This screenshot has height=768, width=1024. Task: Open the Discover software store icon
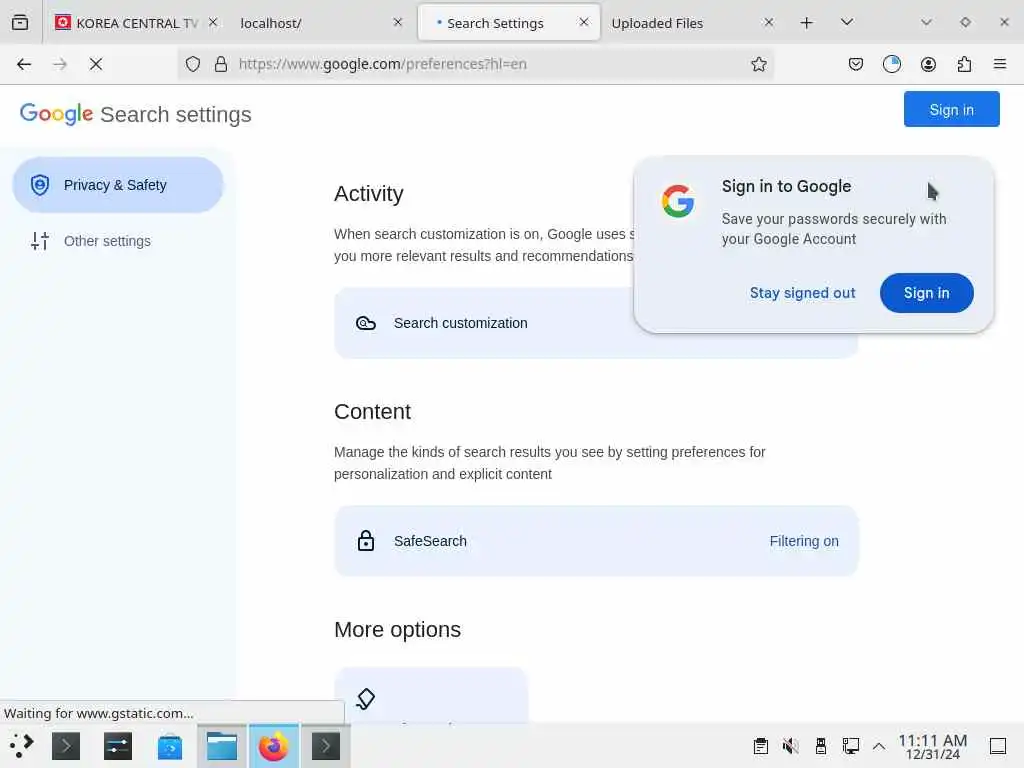point(170,746)
